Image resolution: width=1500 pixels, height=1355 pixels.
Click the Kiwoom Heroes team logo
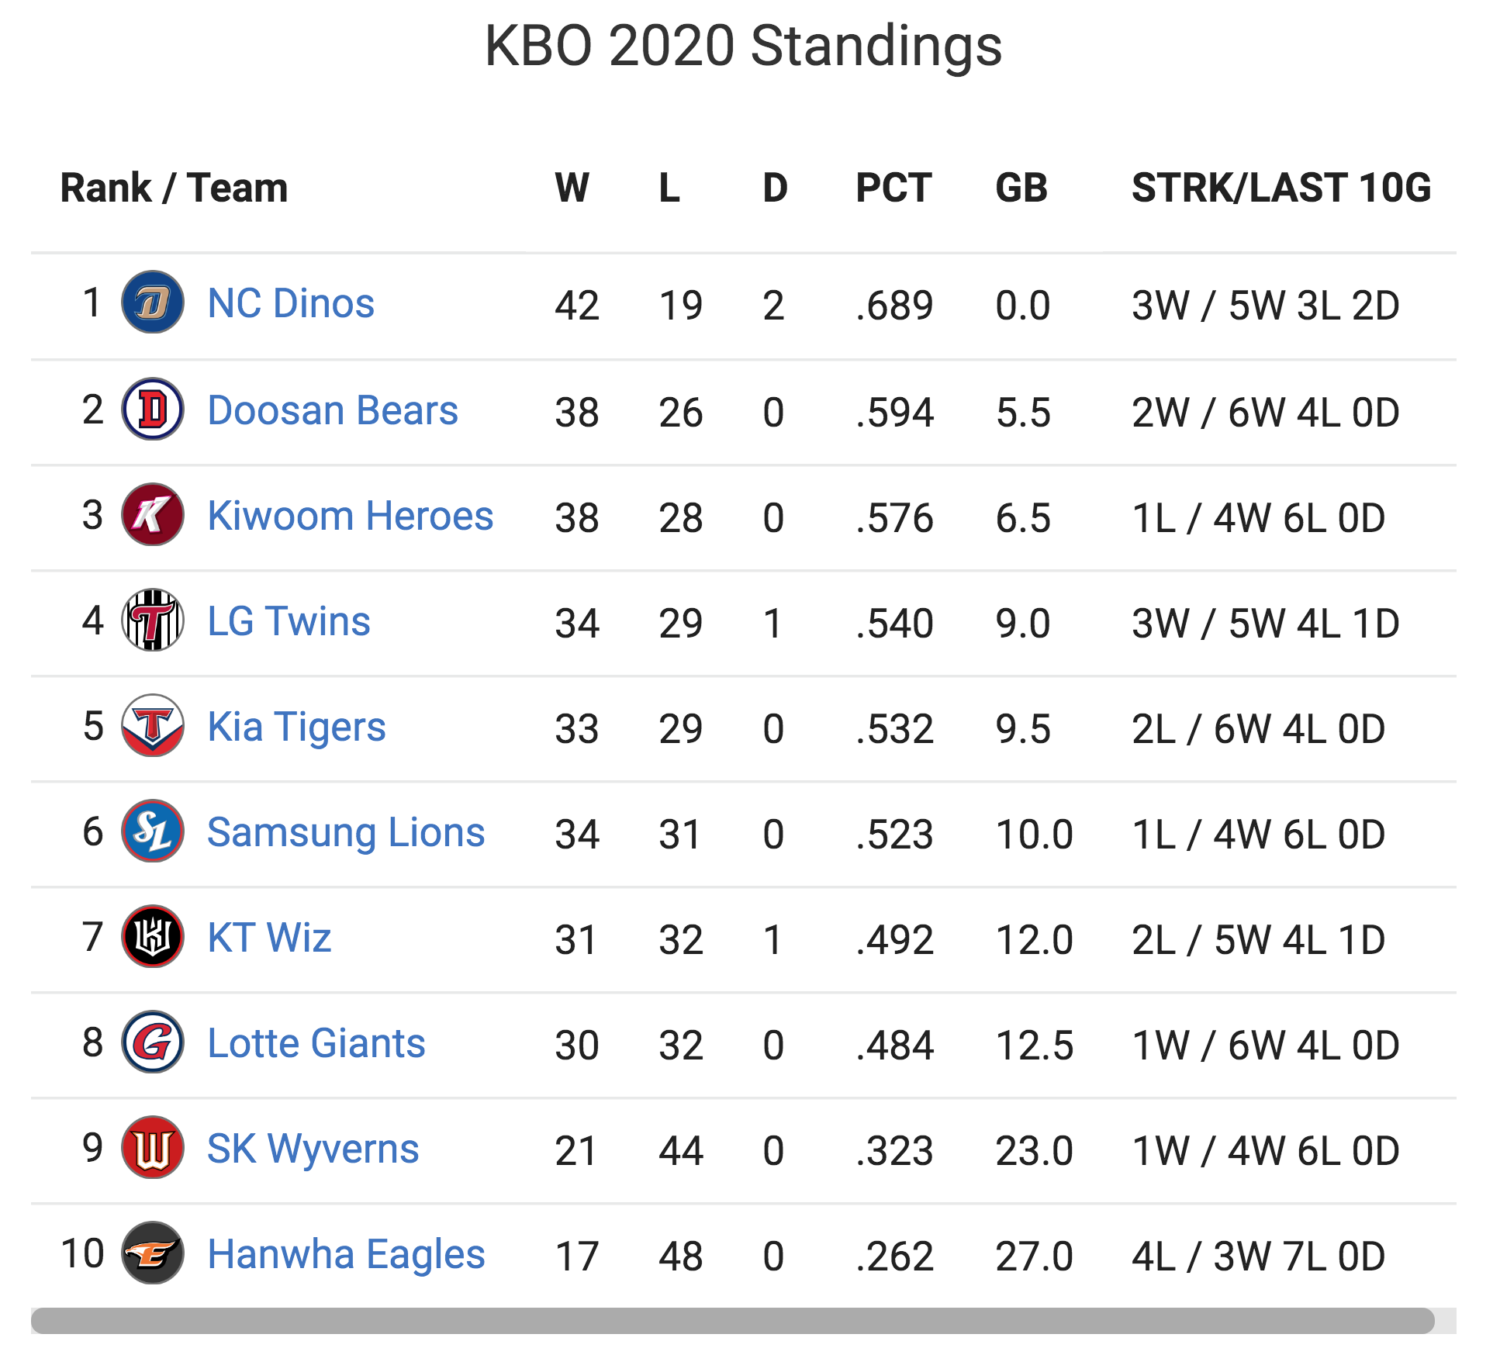coord(153,515)
